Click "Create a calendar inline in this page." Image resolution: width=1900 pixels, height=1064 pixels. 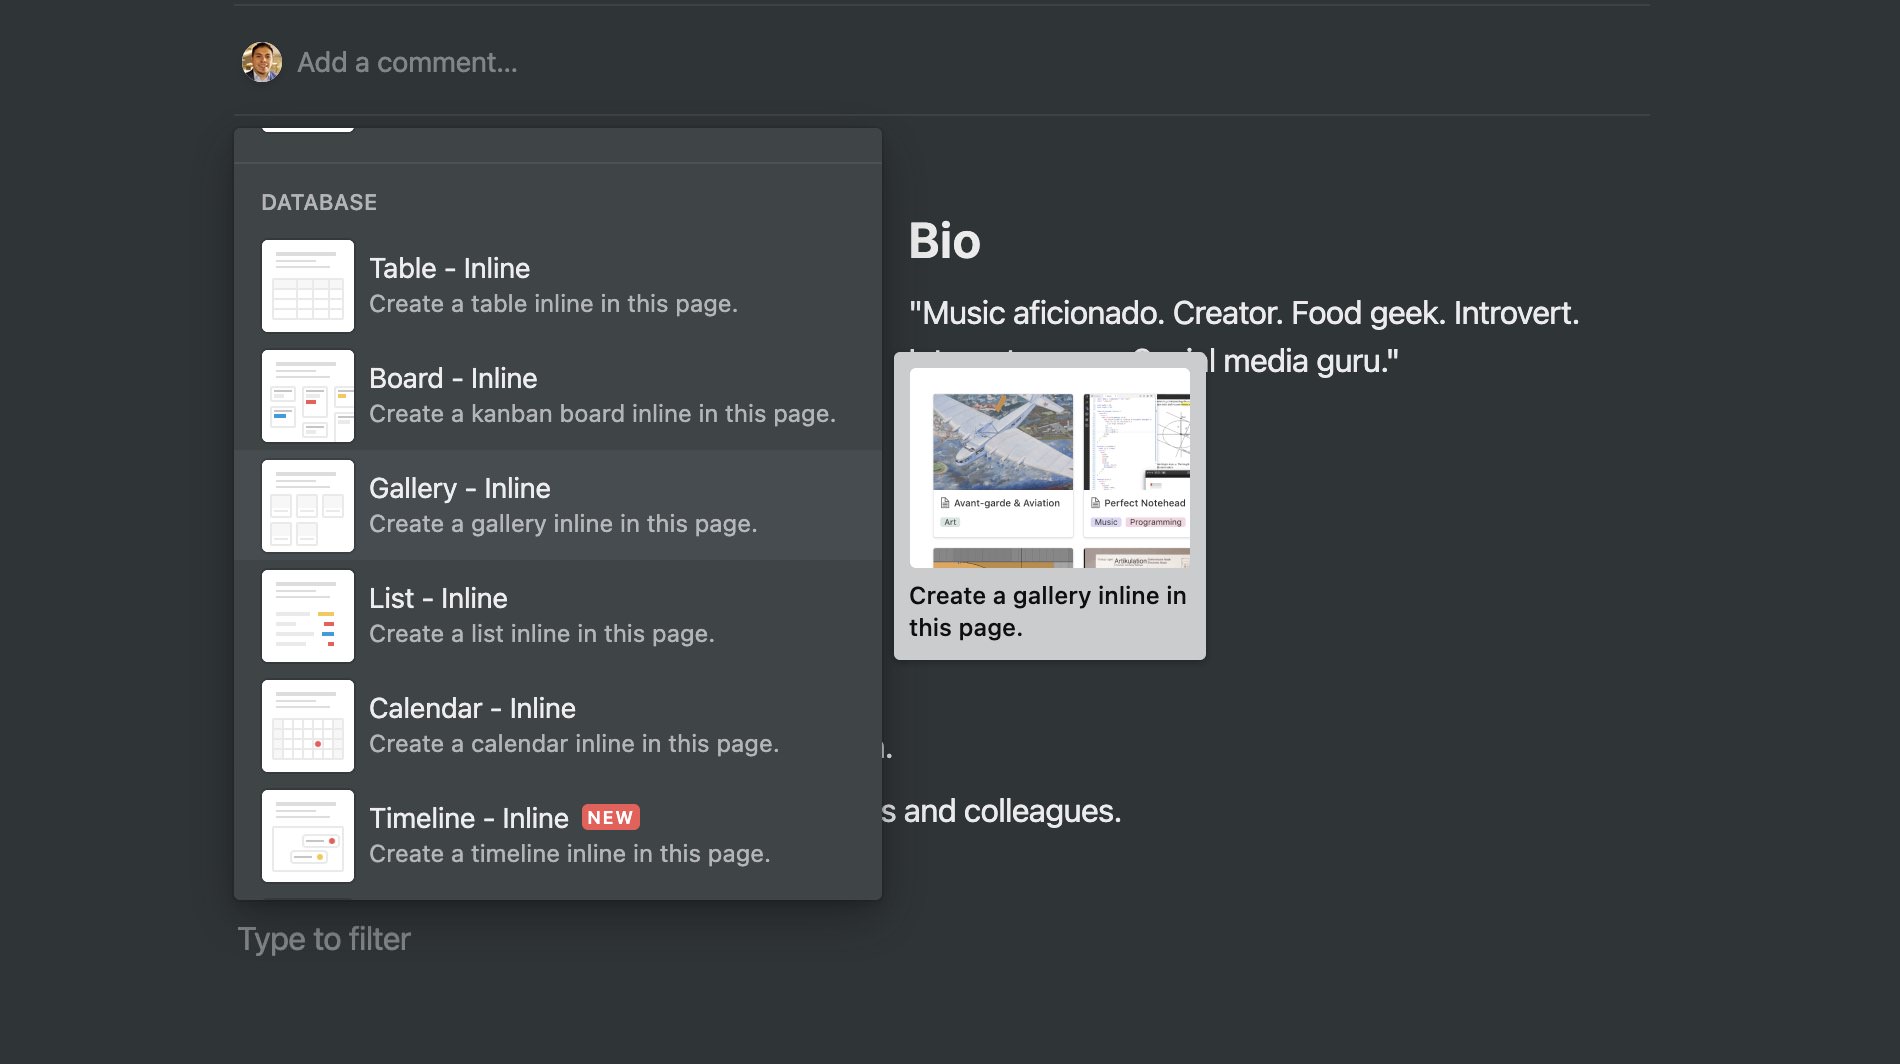tap(574, 744)
